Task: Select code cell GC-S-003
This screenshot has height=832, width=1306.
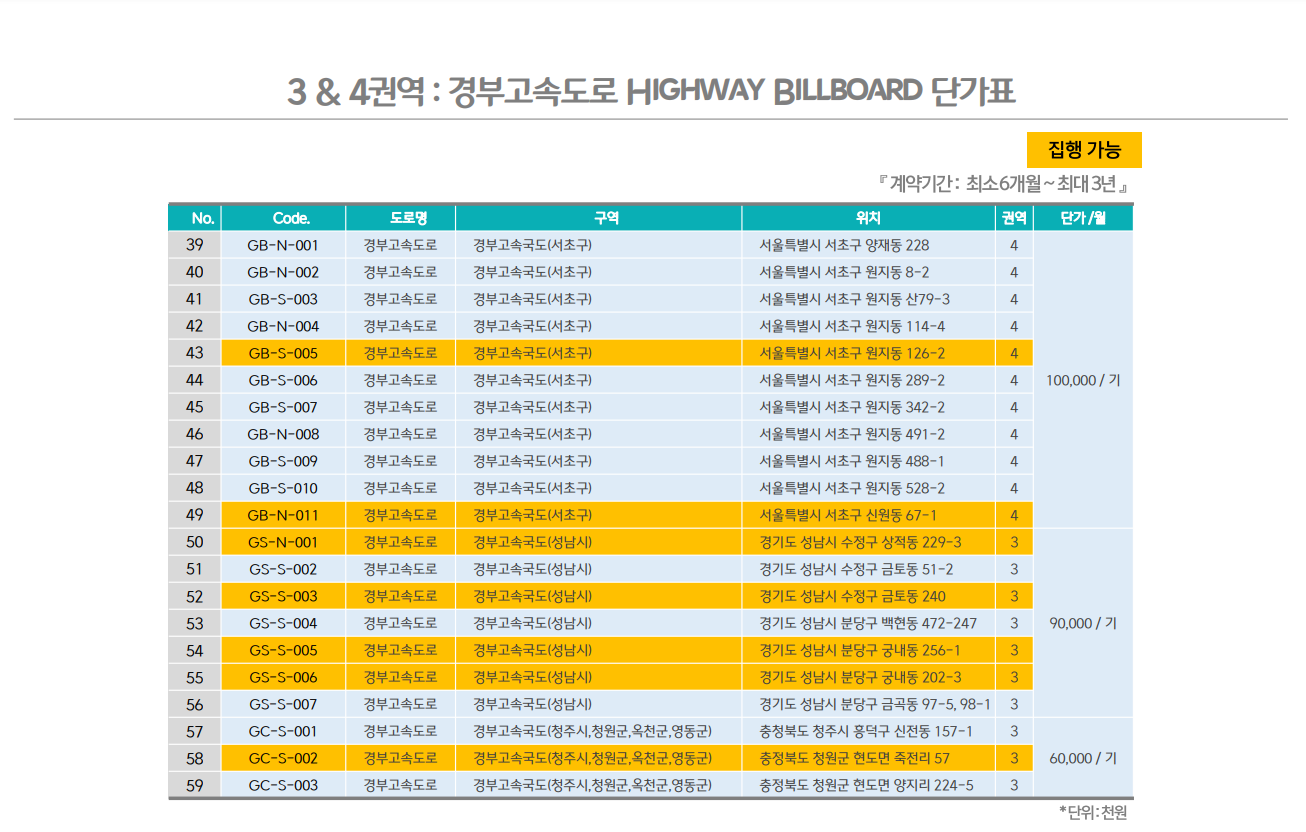Action: pos(284,785)
